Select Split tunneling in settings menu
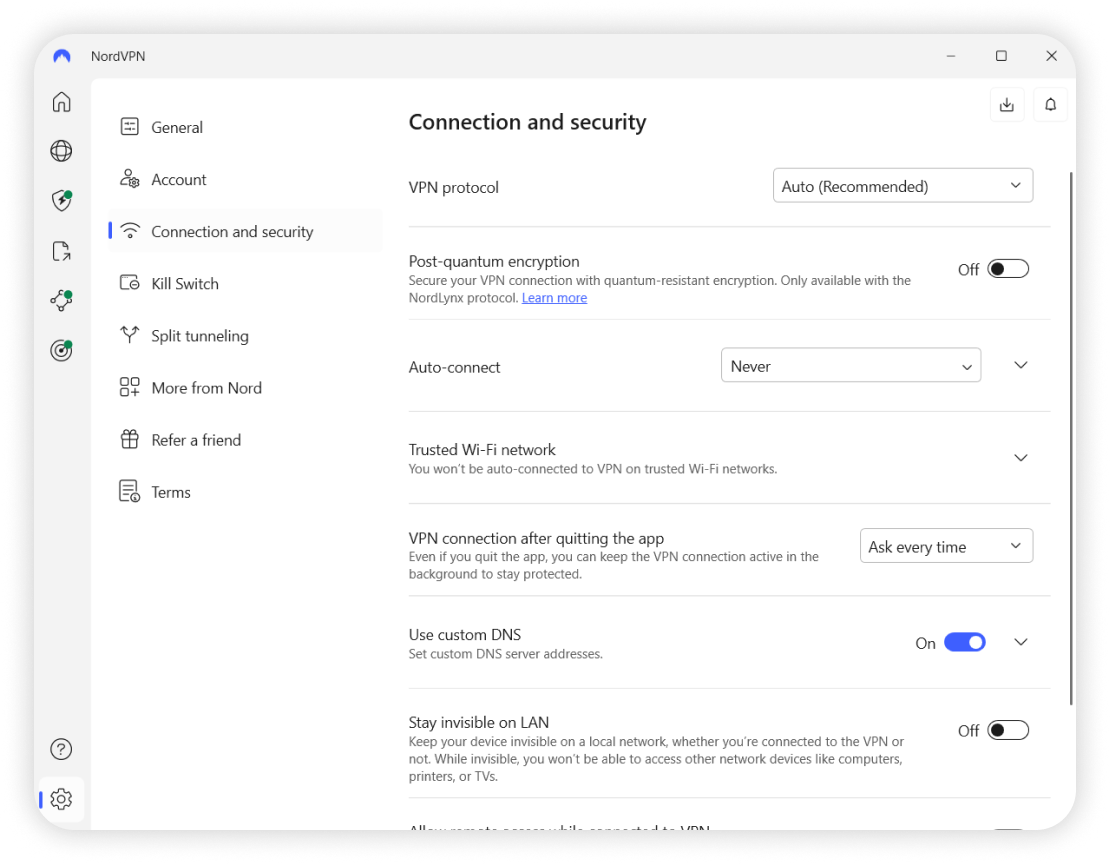 (x=199, y=336)
